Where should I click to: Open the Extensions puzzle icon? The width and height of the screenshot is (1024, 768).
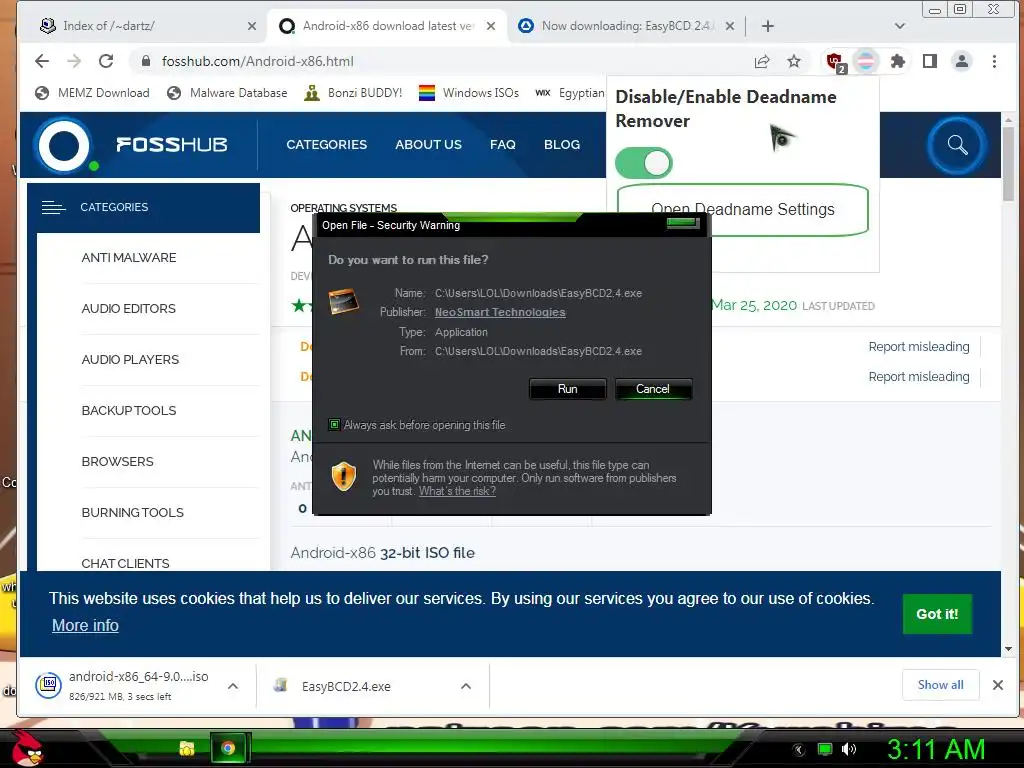pos(898,61)
